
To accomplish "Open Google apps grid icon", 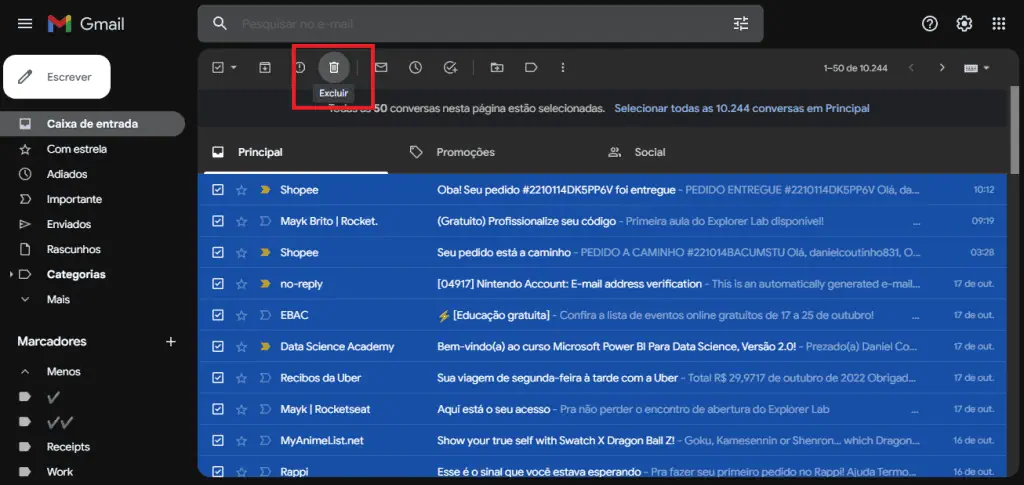I will coord(999,24).
